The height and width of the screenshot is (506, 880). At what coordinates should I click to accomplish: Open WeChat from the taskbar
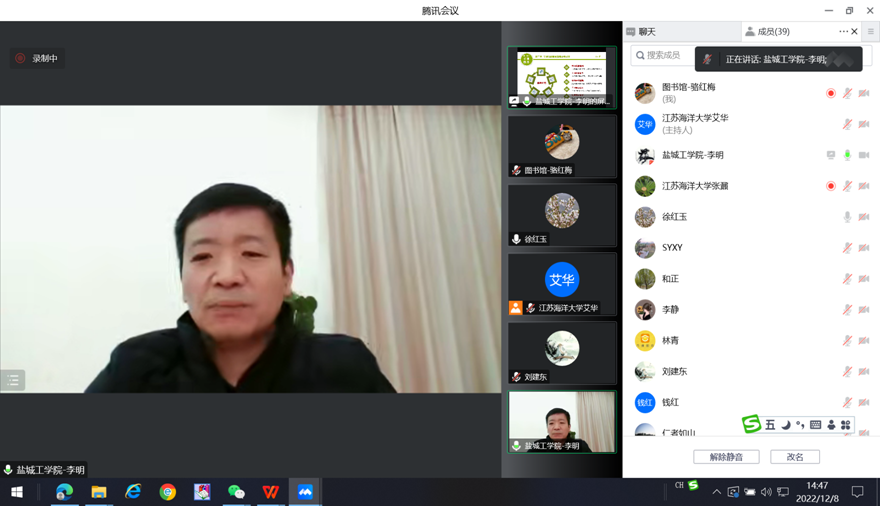click(236, 492)
